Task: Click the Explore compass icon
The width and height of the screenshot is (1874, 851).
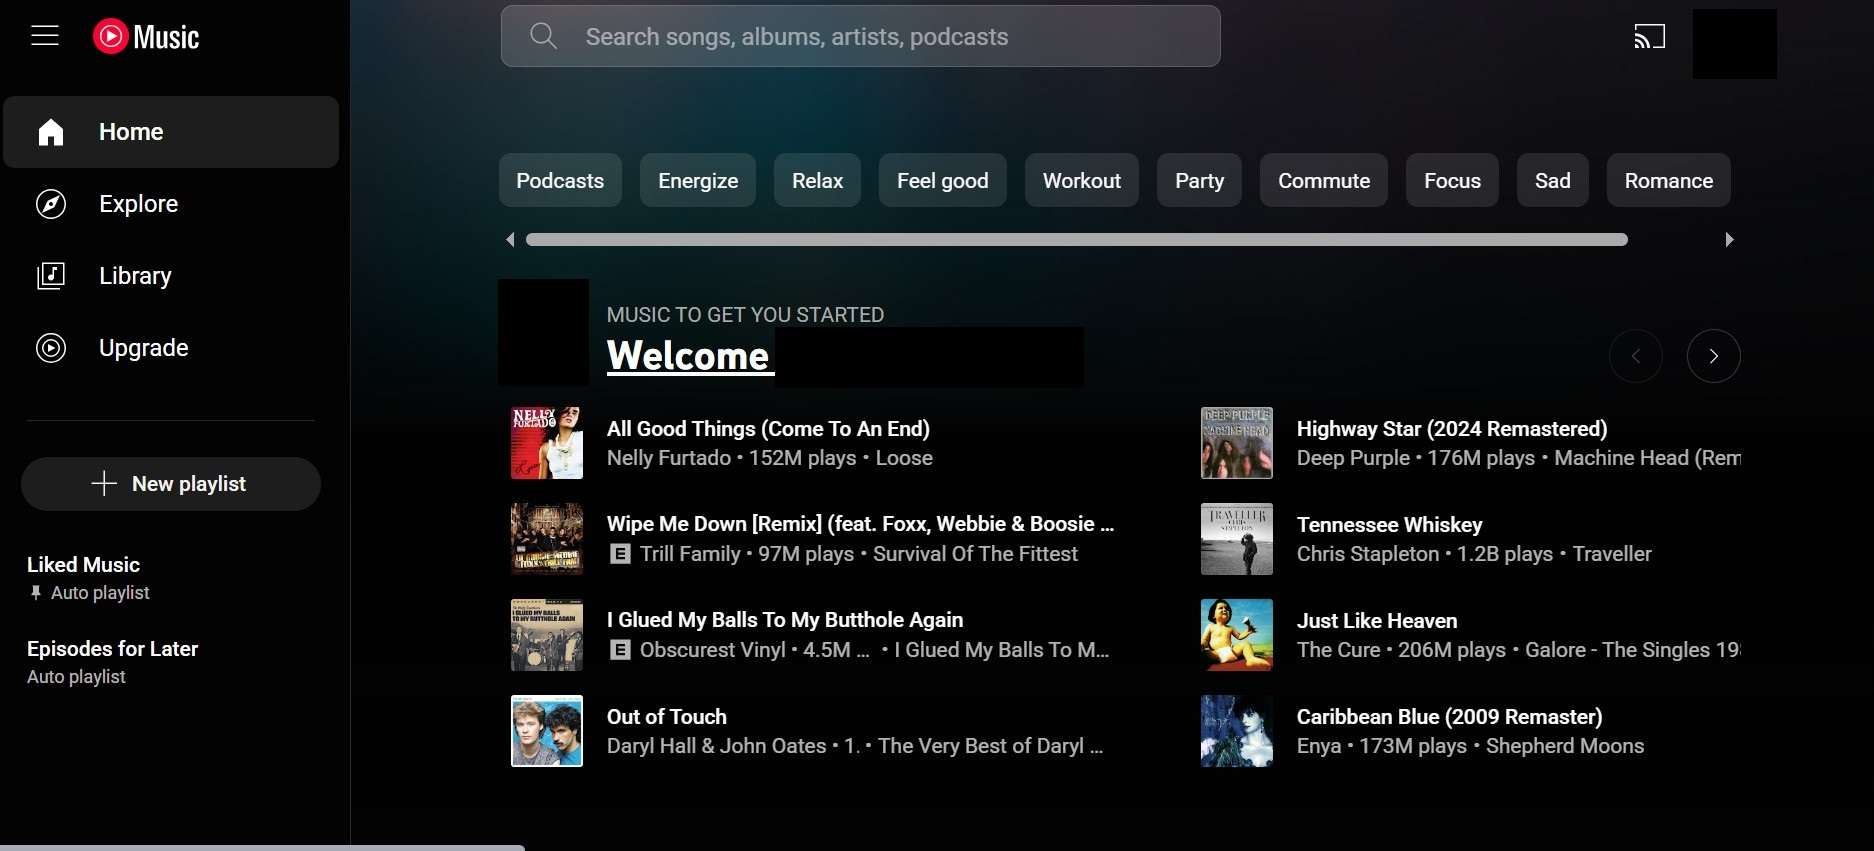Action: pos(51,204)
